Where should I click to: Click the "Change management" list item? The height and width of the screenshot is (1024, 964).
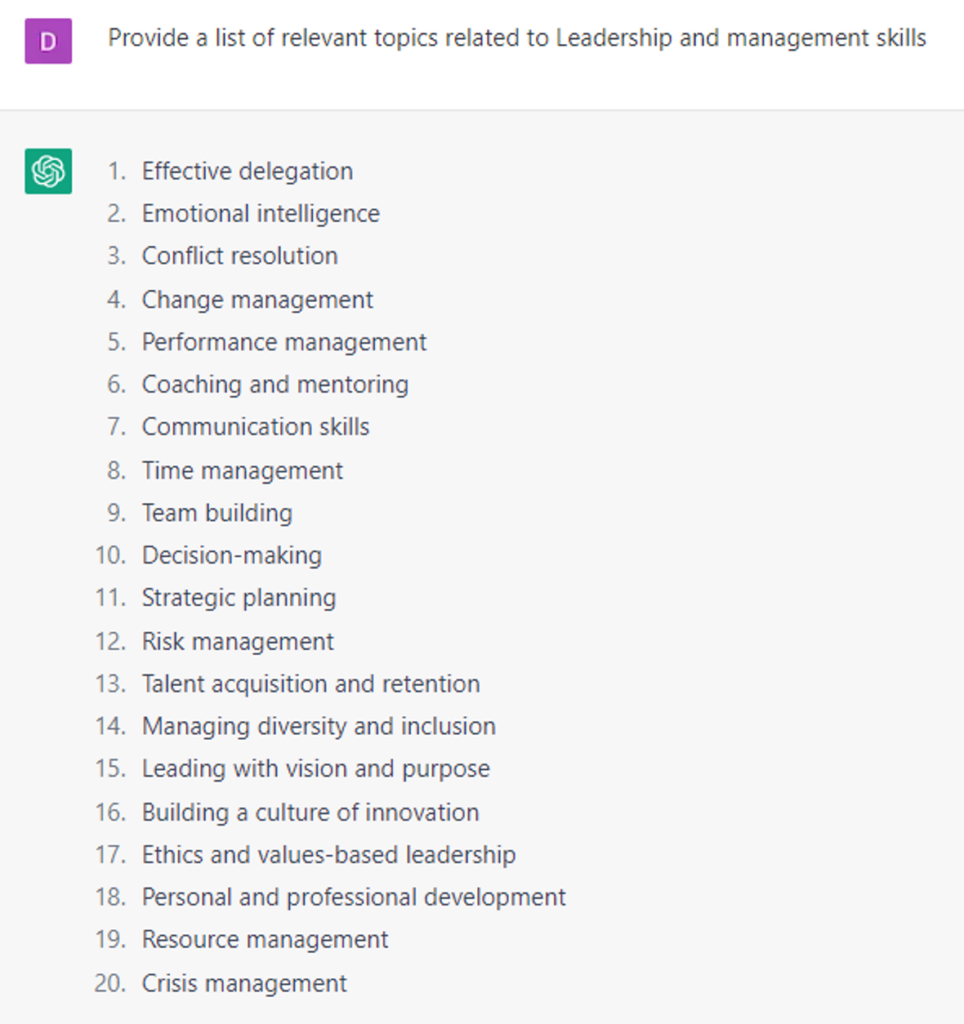257,299
